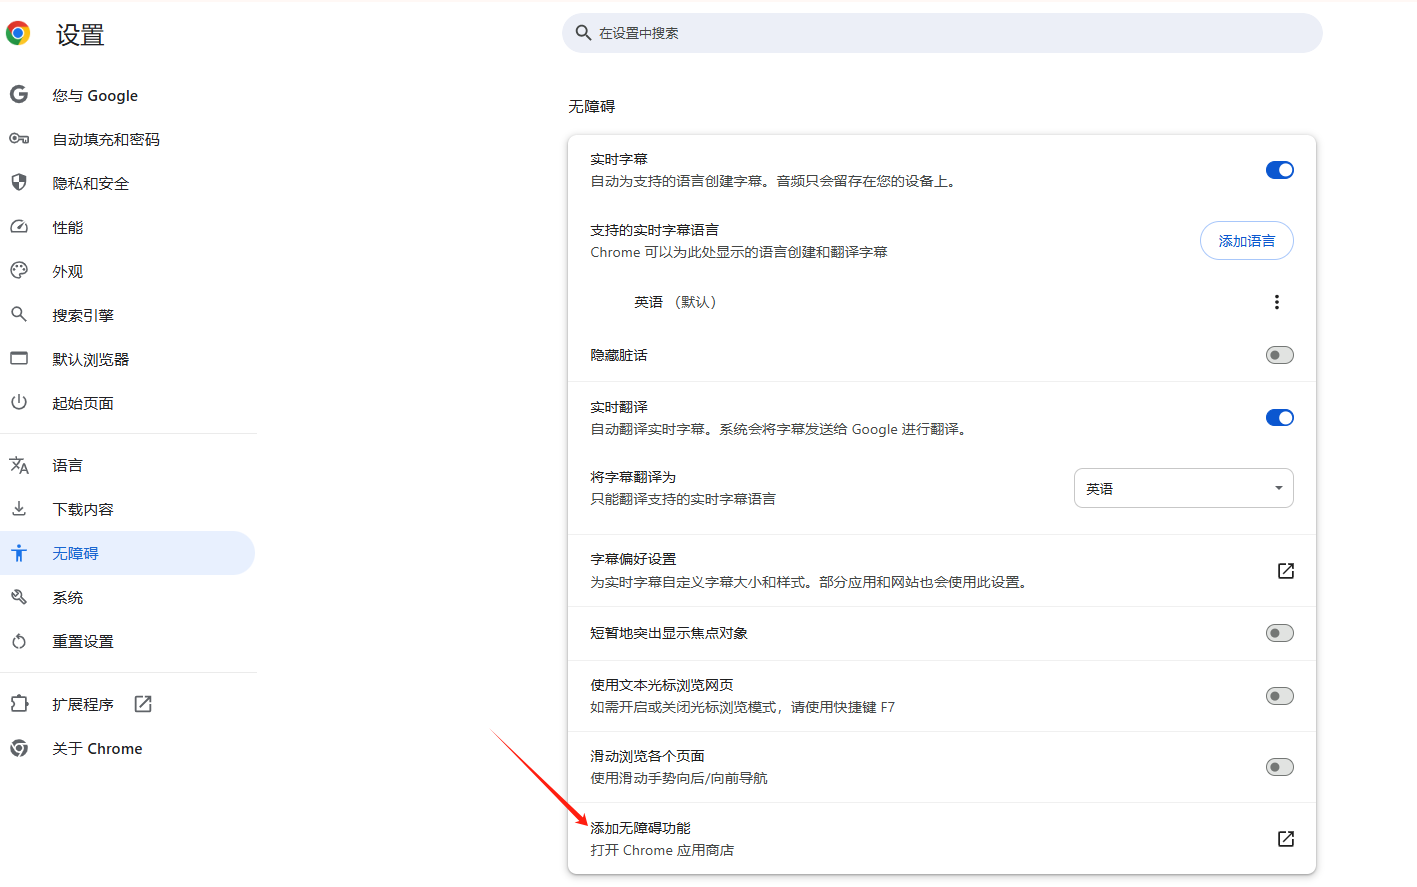Turn off the 实时字幕 toggle
1417x887 pixels.
pos(1280,170)
